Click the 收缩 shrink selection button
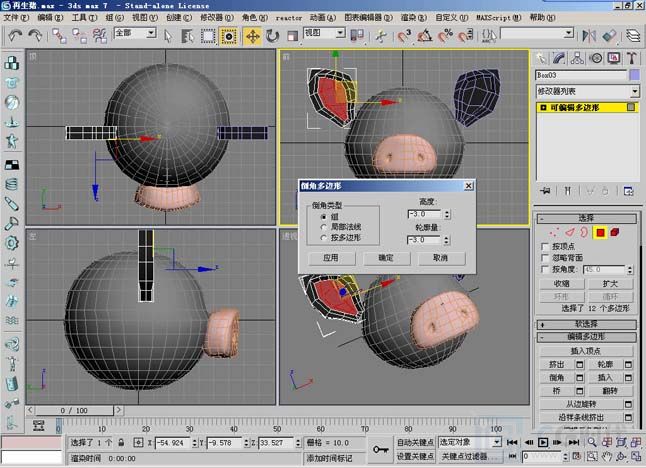Screen dimensions: 646x468 [x=562, y=284]
